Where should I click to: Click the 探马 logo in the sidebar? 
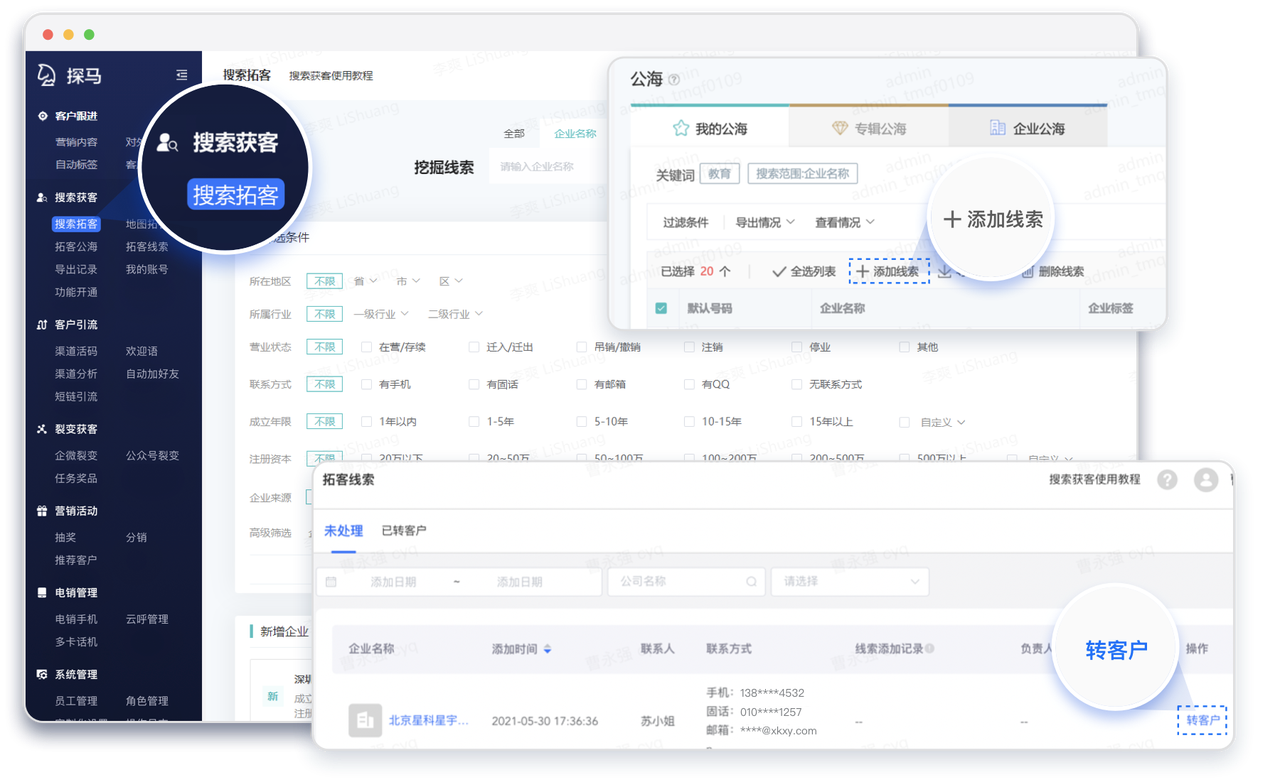[69, 75]
